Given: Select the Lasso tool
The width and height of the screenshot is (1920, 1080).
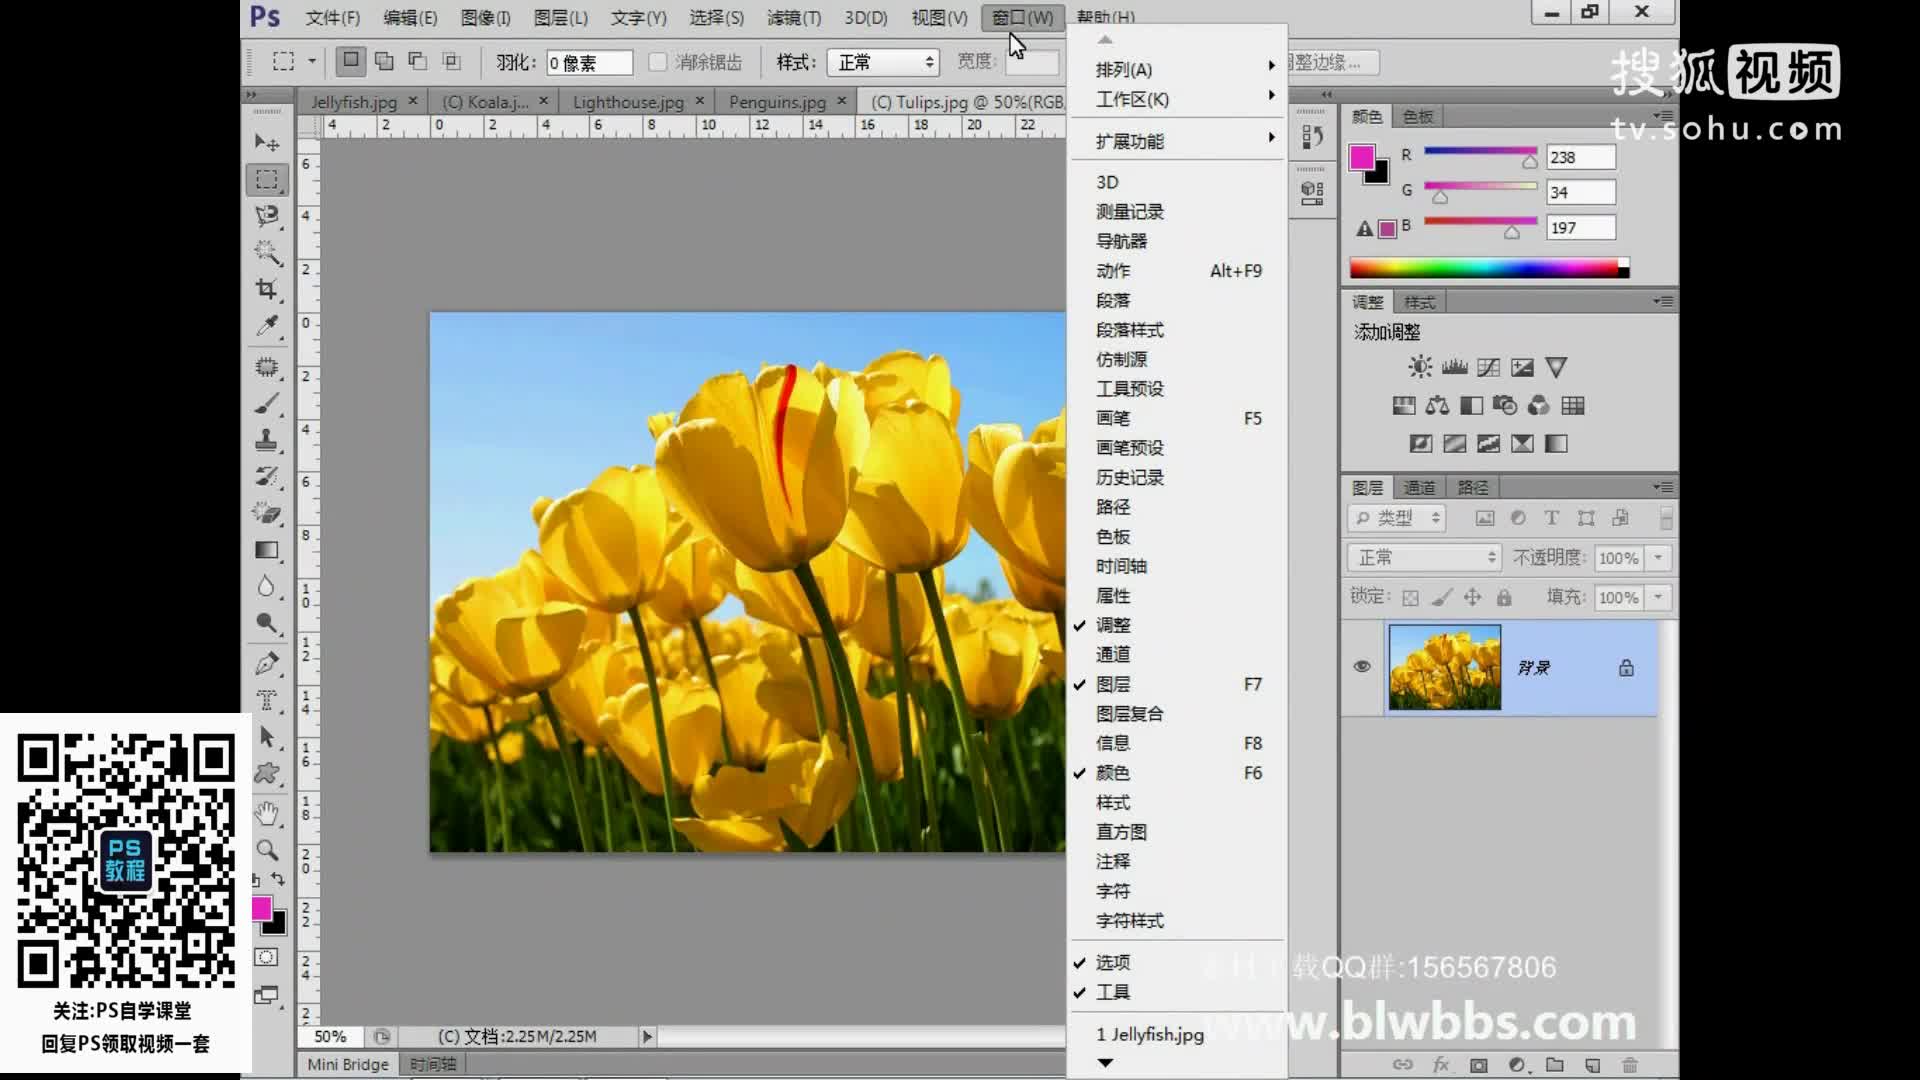Looking at the screenshot, I should [x=266, y=216].
